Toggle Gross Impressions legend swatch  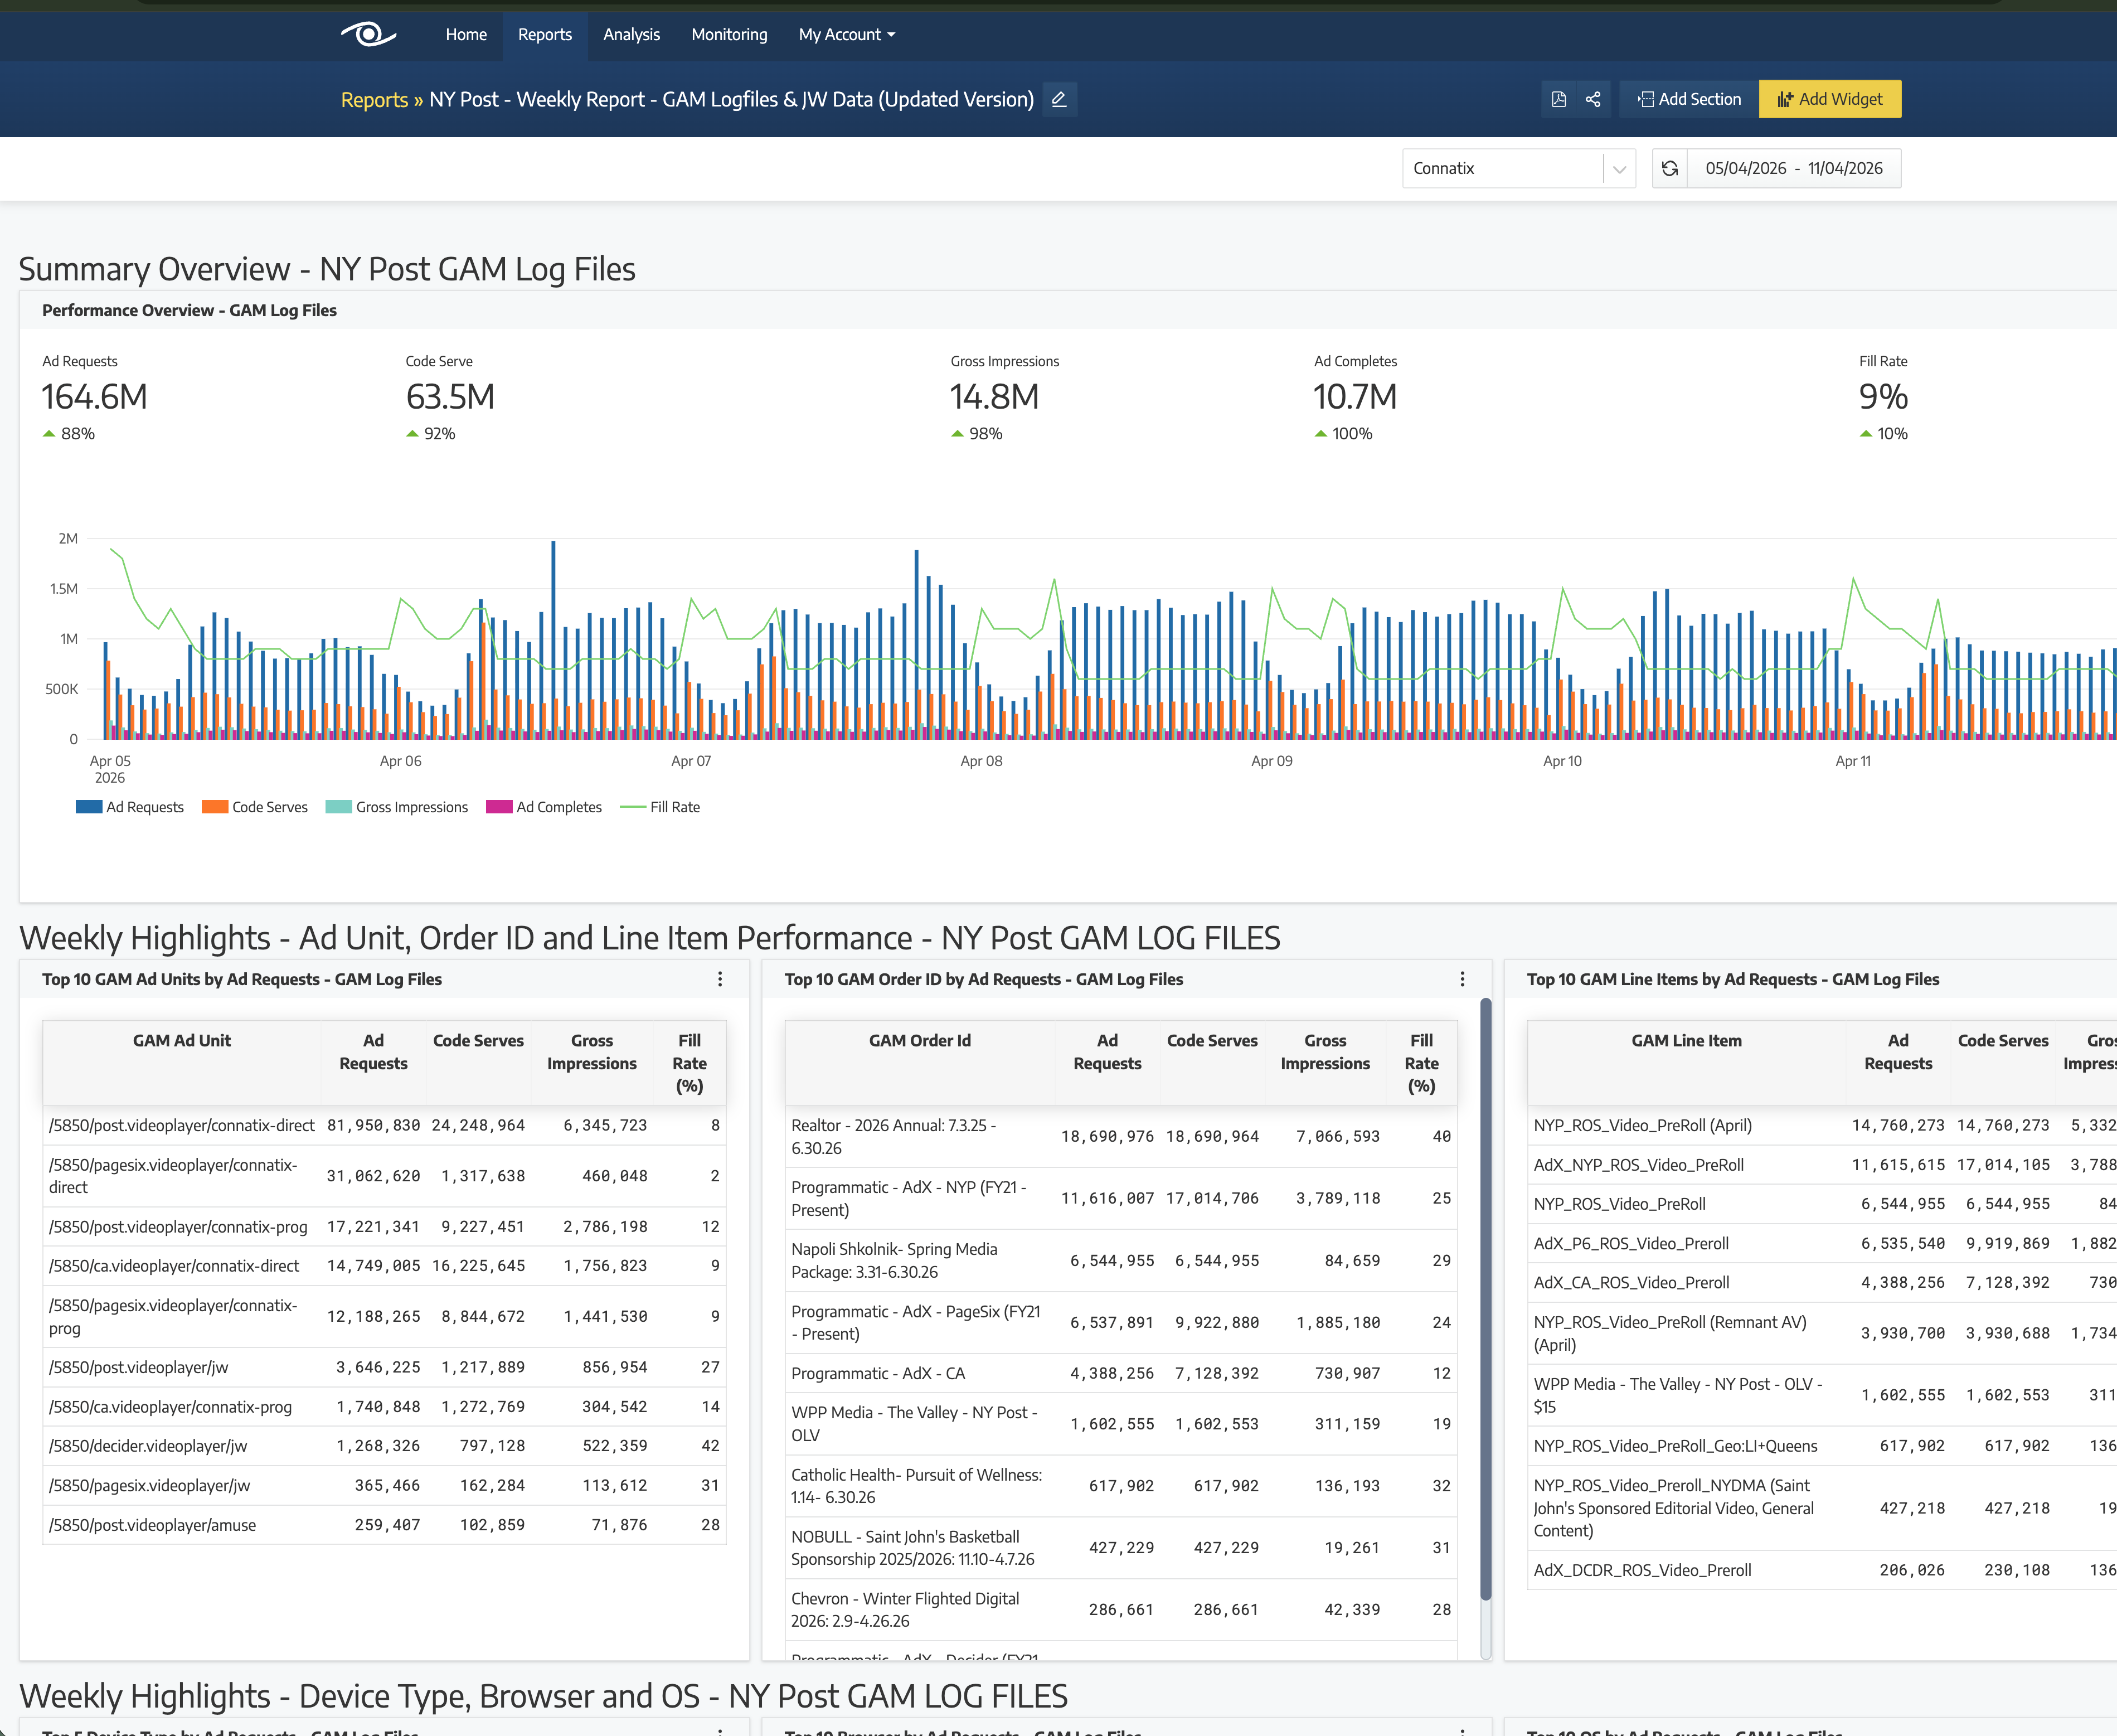click(339, 807)
